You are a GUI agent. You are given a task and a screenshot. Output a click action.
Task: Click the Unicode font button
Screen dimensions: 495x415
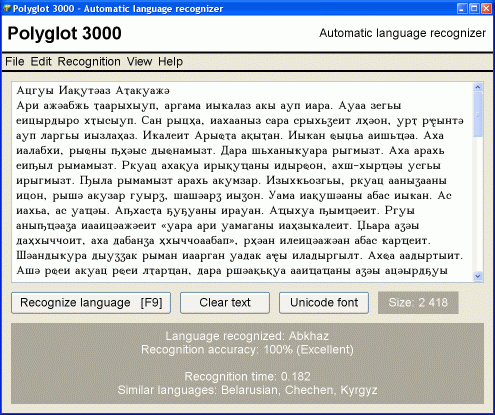(x=324, y=303)
